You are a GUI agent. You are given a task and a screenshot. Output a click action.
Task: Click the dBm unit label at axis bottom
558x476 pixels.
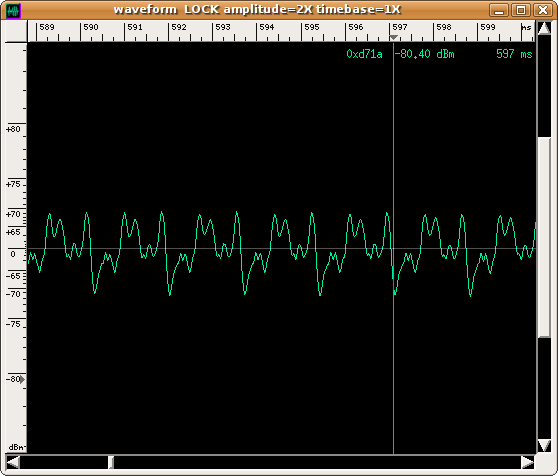(16, 447)
